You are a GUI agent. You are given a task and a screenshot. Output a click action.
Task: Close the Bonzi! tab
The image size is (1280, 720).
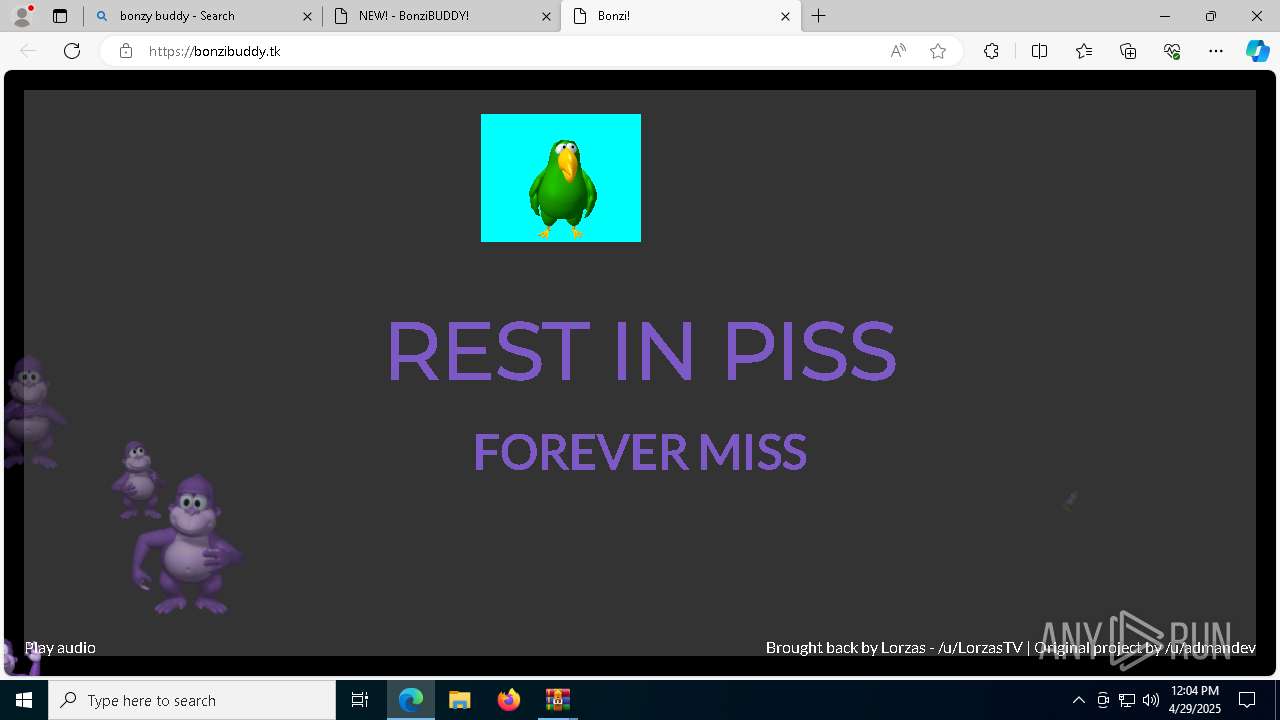tap(785, 16)
